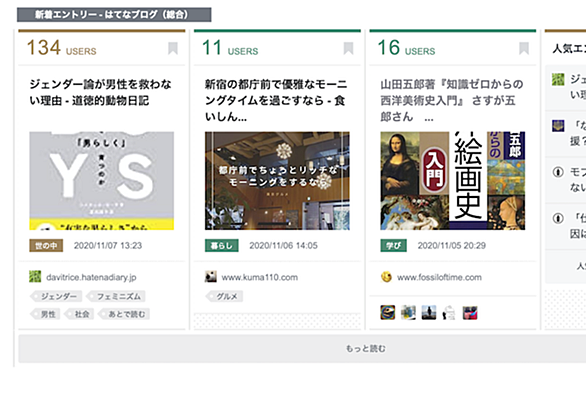This screenshot has width=586, height=396.
Task: Bookmark the 11 users entry
Action: pyautogui.click(x=348, y=49)
